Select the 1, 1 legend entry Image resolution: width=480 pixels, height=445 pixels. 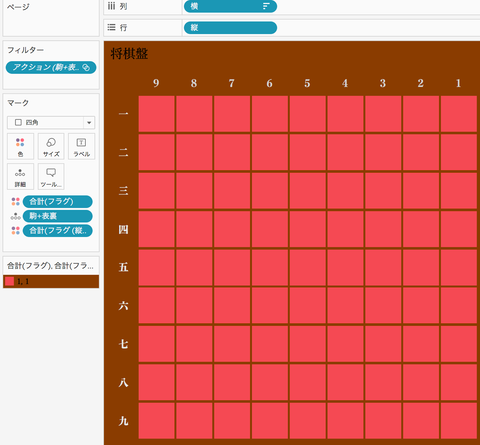pyautogui.click(x=51, y=281)
